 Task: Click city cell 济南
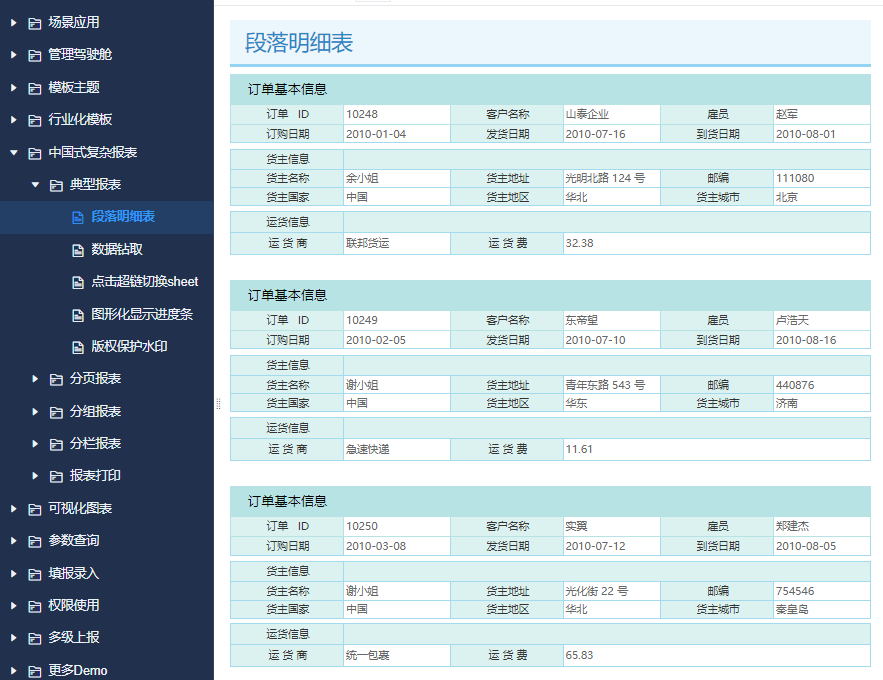tap(822, 403)
